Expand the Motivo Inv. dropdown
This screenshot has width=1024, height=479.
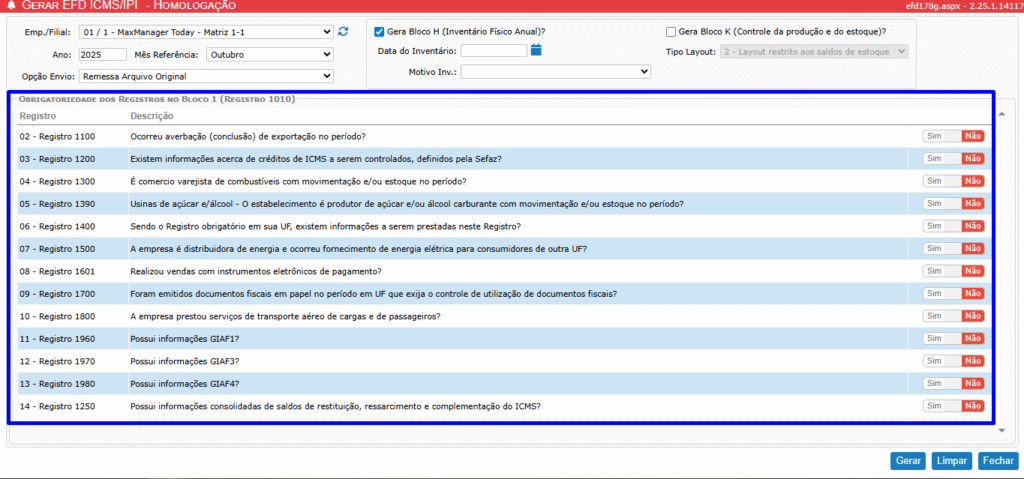coord(555,72)
